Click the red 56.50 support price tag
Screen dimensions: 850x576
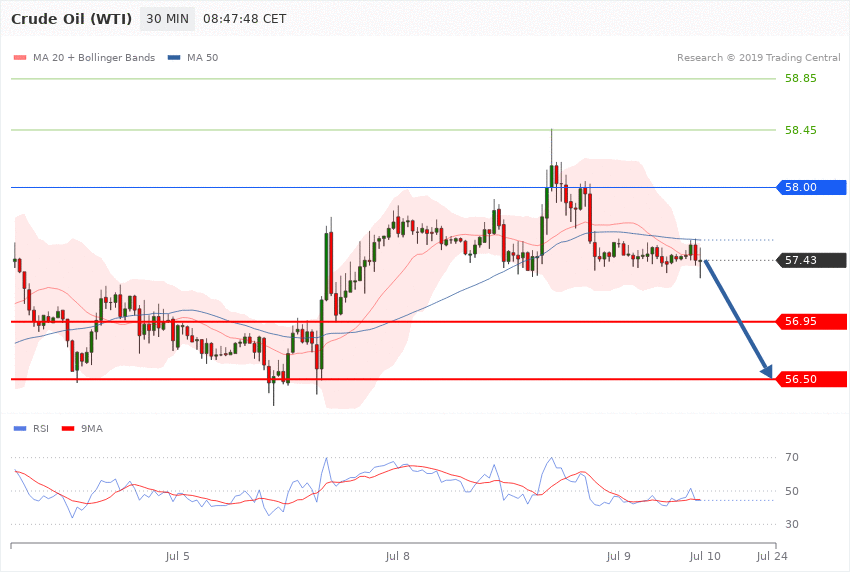tap(812, 379)
